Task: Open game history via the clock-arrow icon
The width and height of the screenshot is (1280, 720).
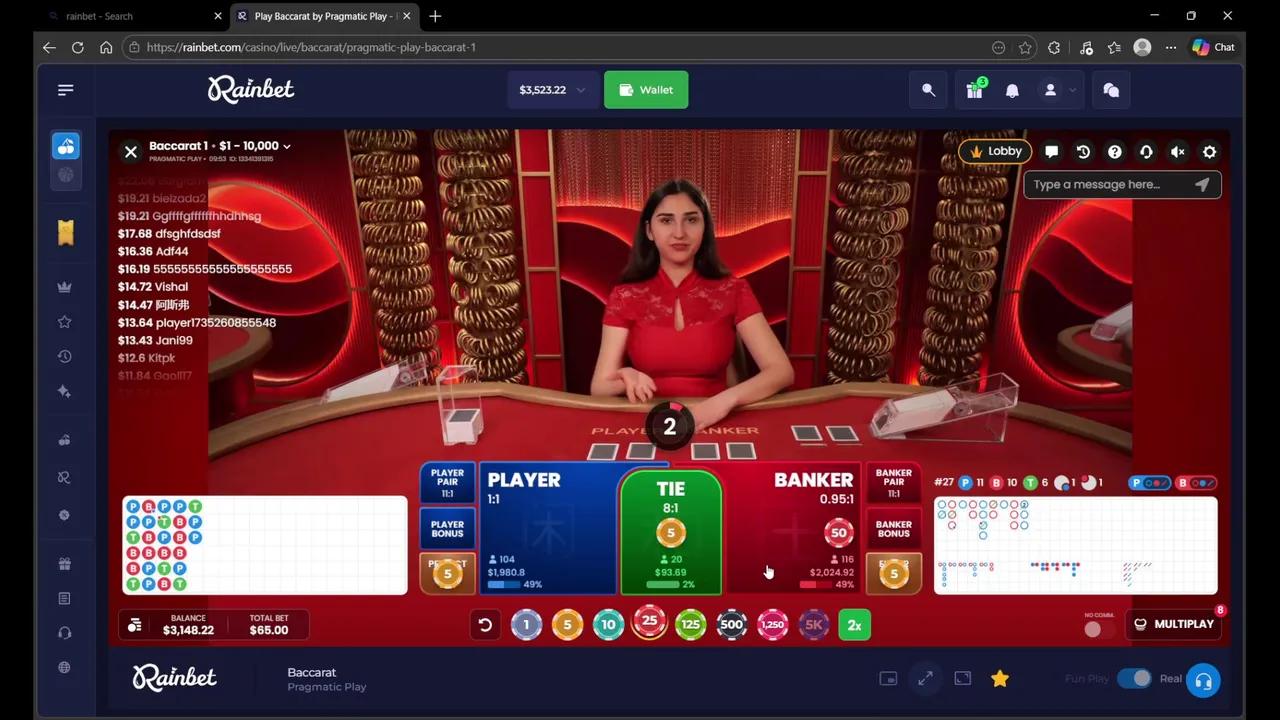Action: pyautogui.click(x=1083, y=151)
